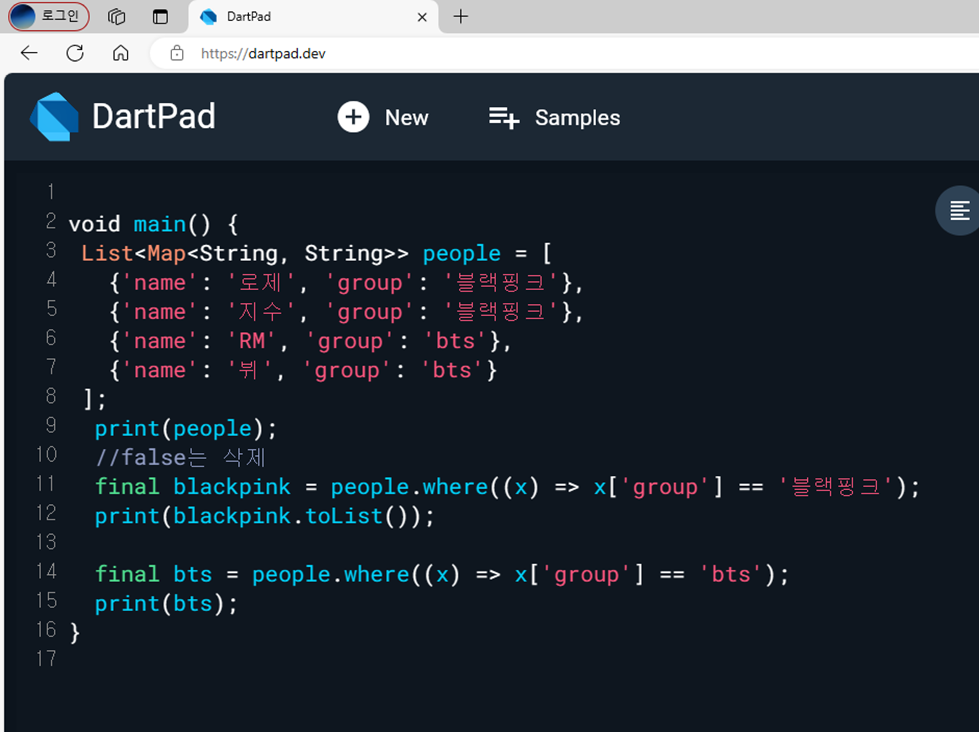The width and height of the screenshot is (979, 732).
Task: Close the DartPad tab
Action: click(422, 17)
